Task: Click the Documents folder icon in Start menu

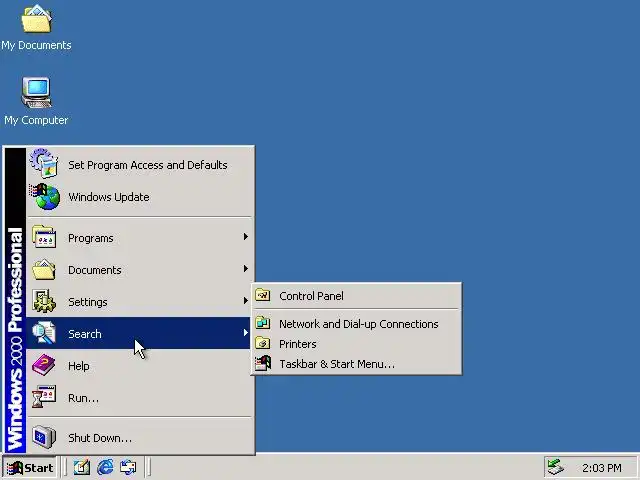Action: pyautogui.click(x=44, y=269)
